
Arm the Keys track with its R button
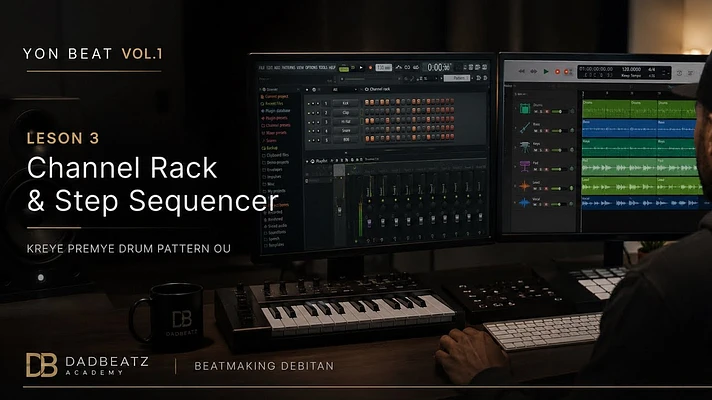[x=546, y=150]
